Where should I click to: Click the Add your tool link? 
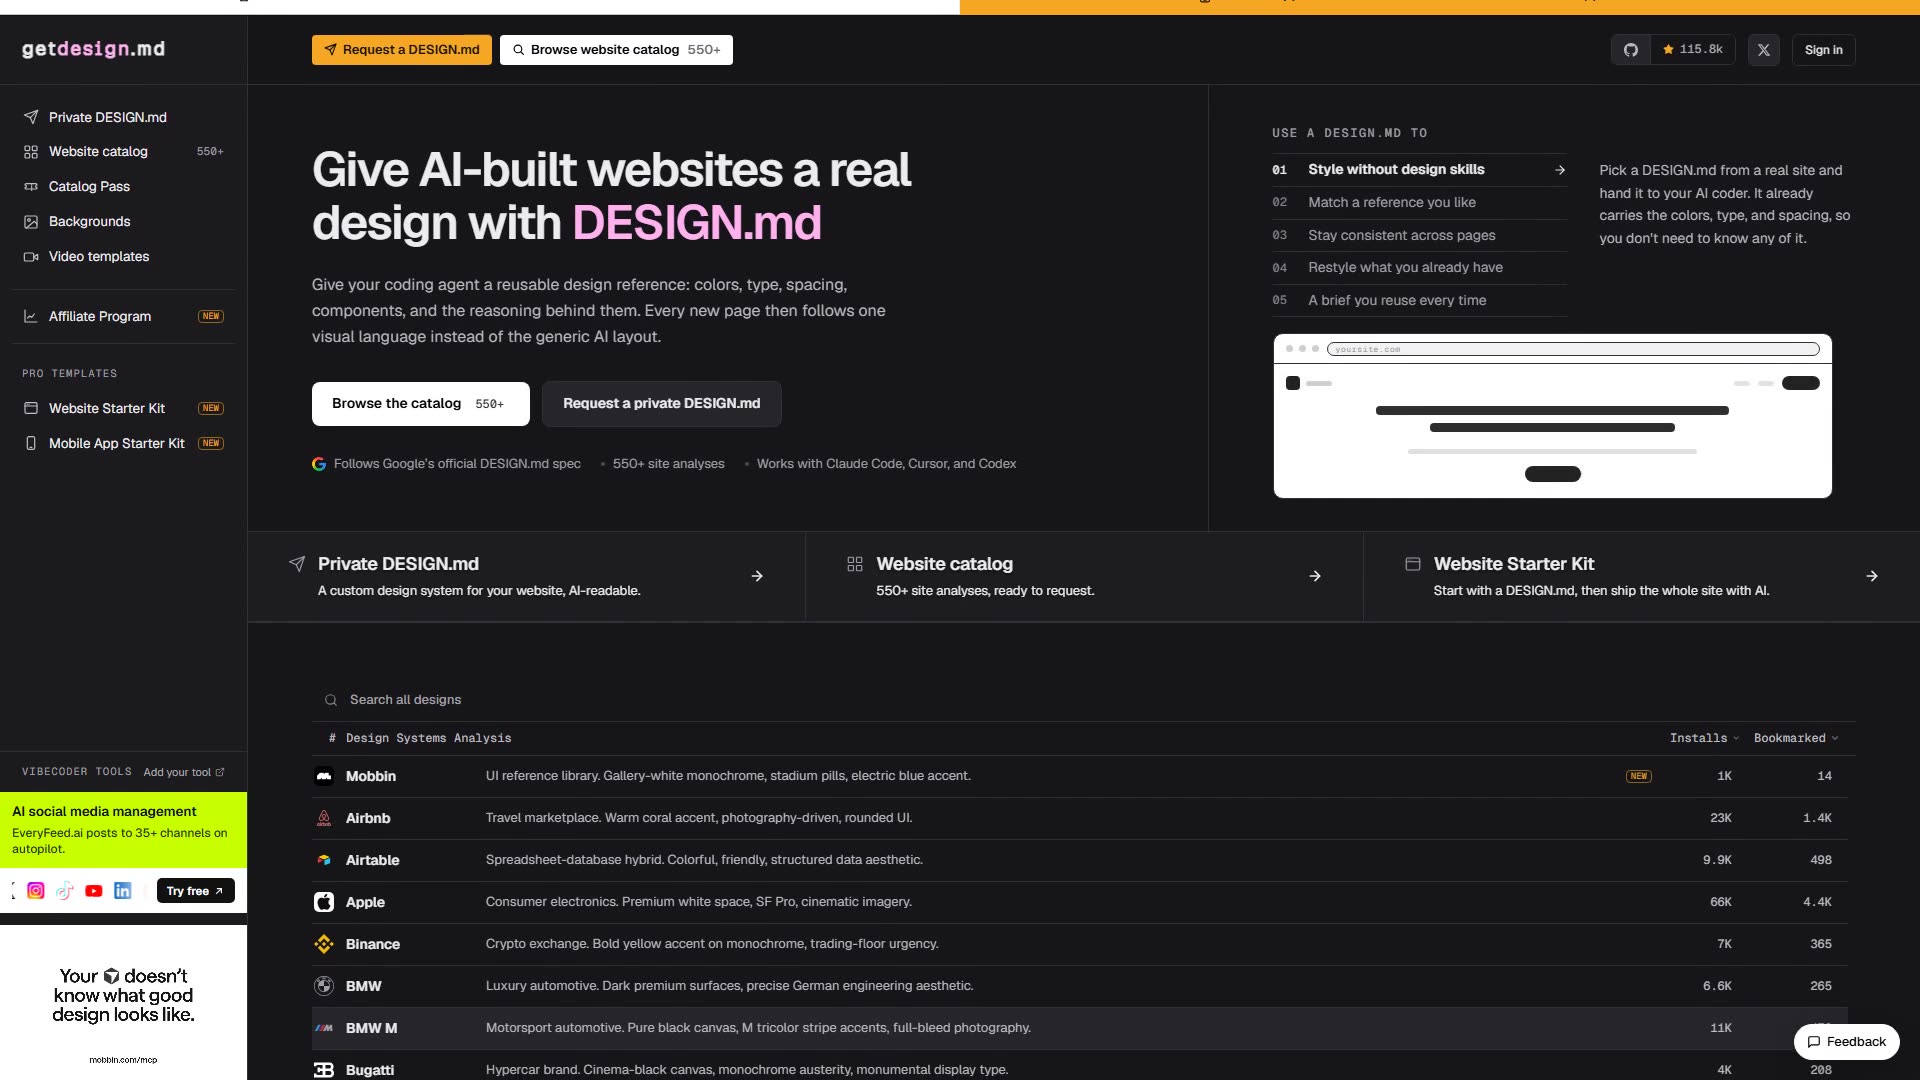coord(184,772)
